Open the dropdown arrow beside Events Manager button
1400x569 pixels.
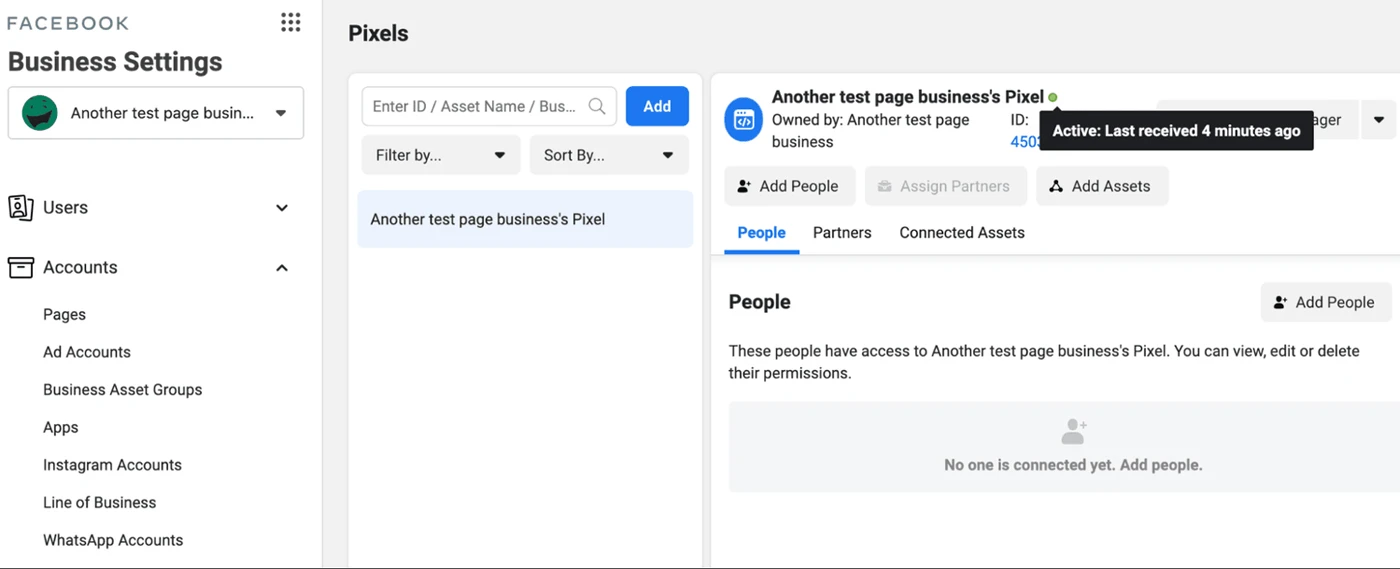[x=1378, y=120]
